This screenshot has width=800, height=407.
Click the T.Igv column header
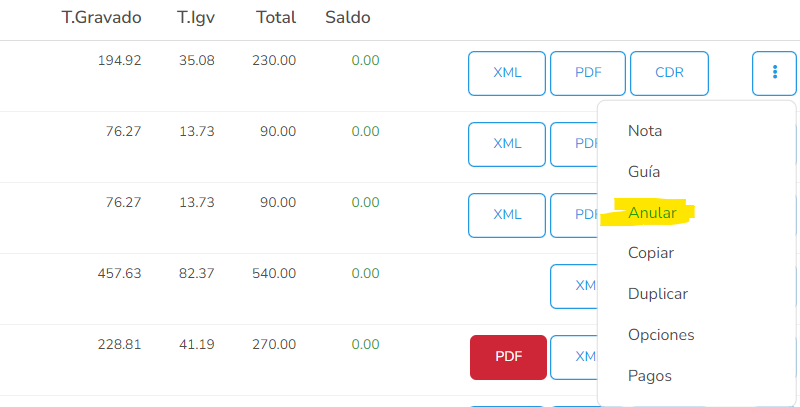pos(196,17)
